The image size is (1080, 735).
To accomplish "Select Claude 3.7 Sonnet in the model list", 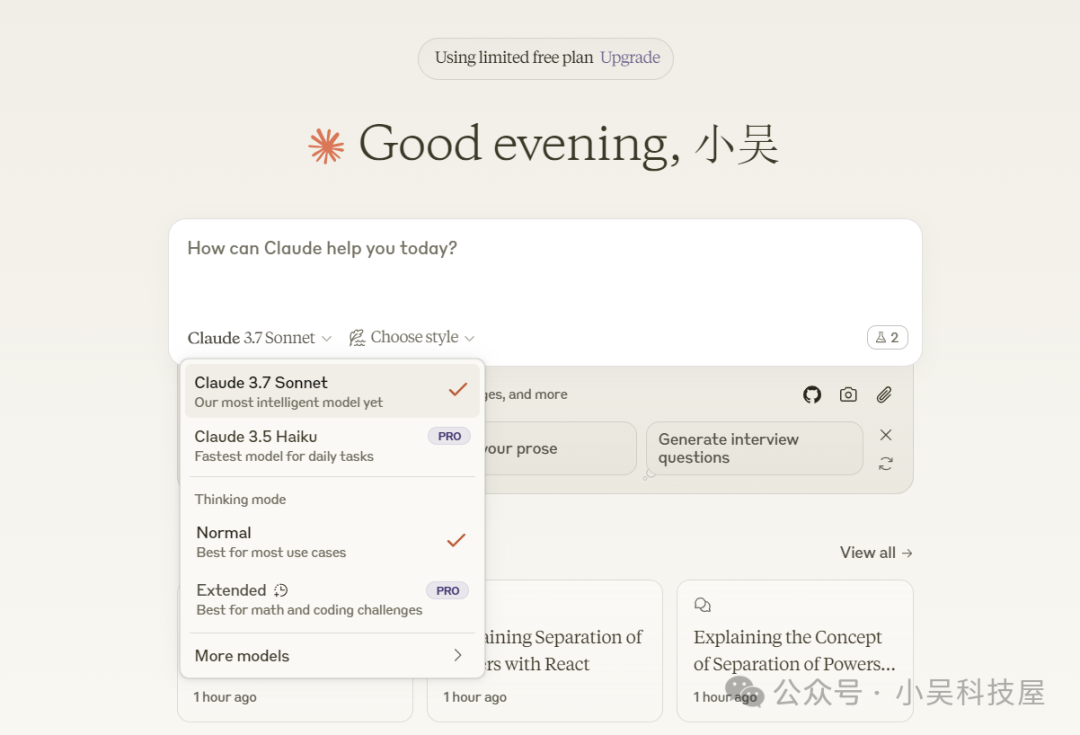I will coord(332,391).
